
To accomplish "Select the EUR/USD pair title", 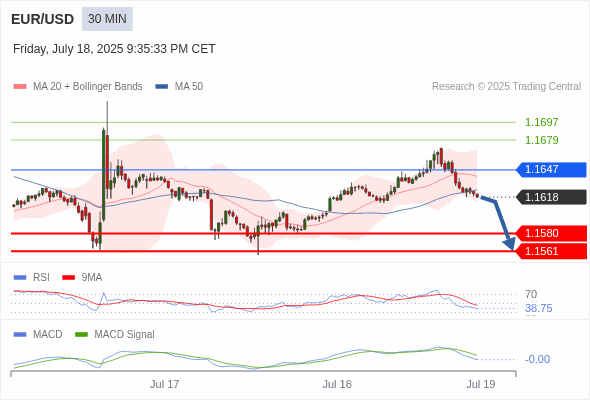I will coord(43,19).
